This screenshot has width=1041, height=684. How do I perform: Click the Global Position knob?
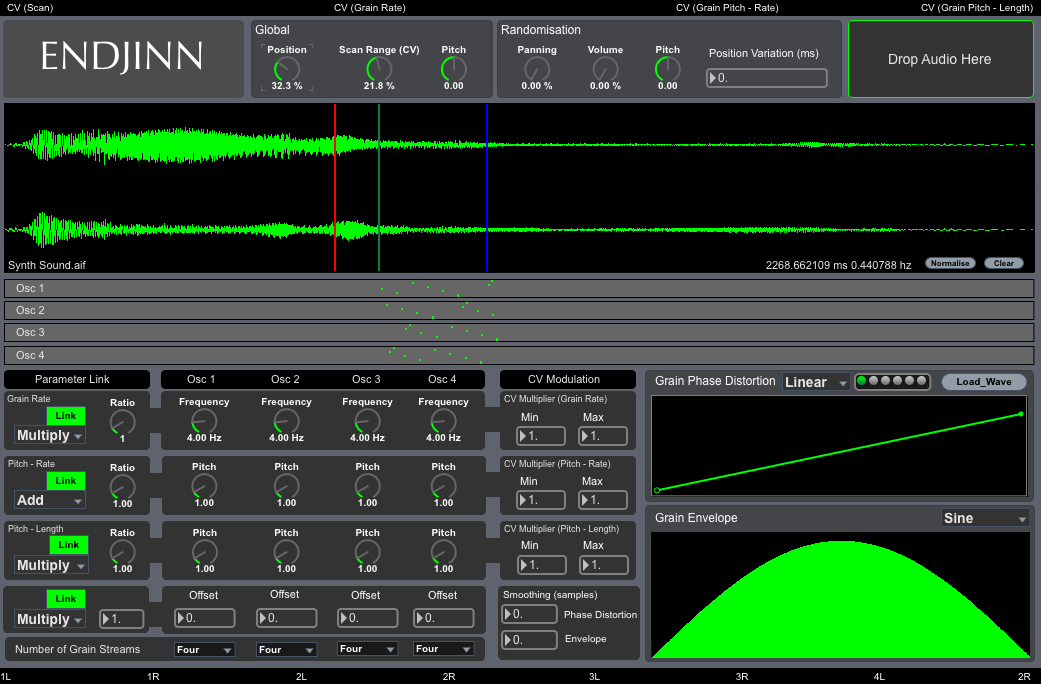tap(286, 69)
